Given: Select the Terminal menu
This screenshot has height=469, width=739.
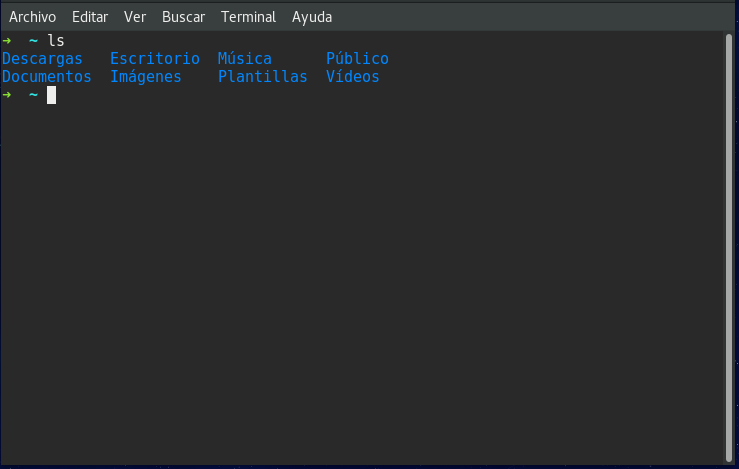Looking at the screenshot, I should (248, 17).
